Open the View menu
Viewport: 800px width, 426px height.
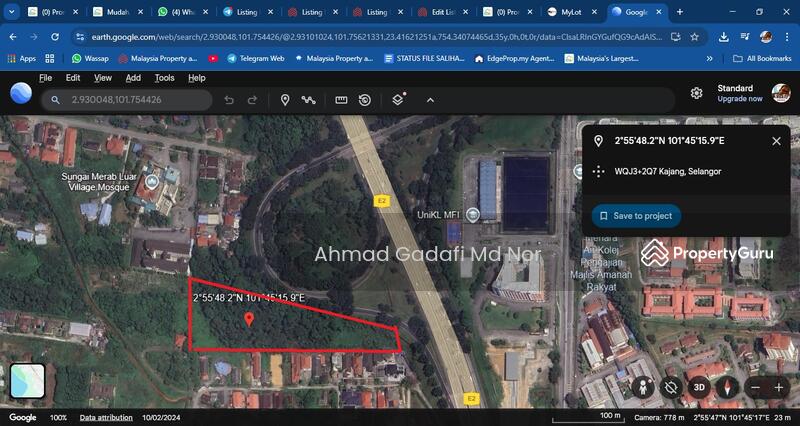pyautogui.click(x=103, y=78)
